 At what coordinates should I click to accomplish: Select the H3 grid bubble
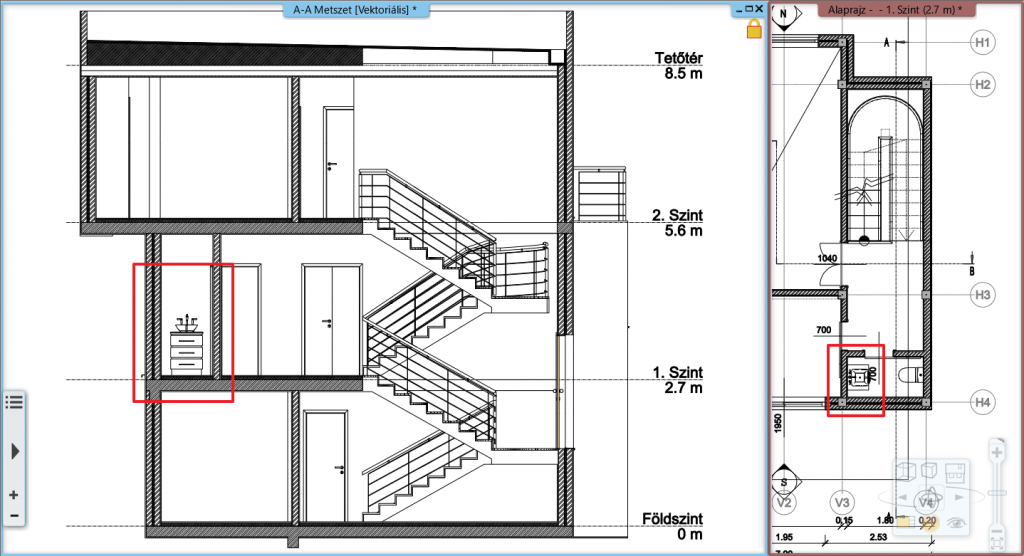(982, 295)
